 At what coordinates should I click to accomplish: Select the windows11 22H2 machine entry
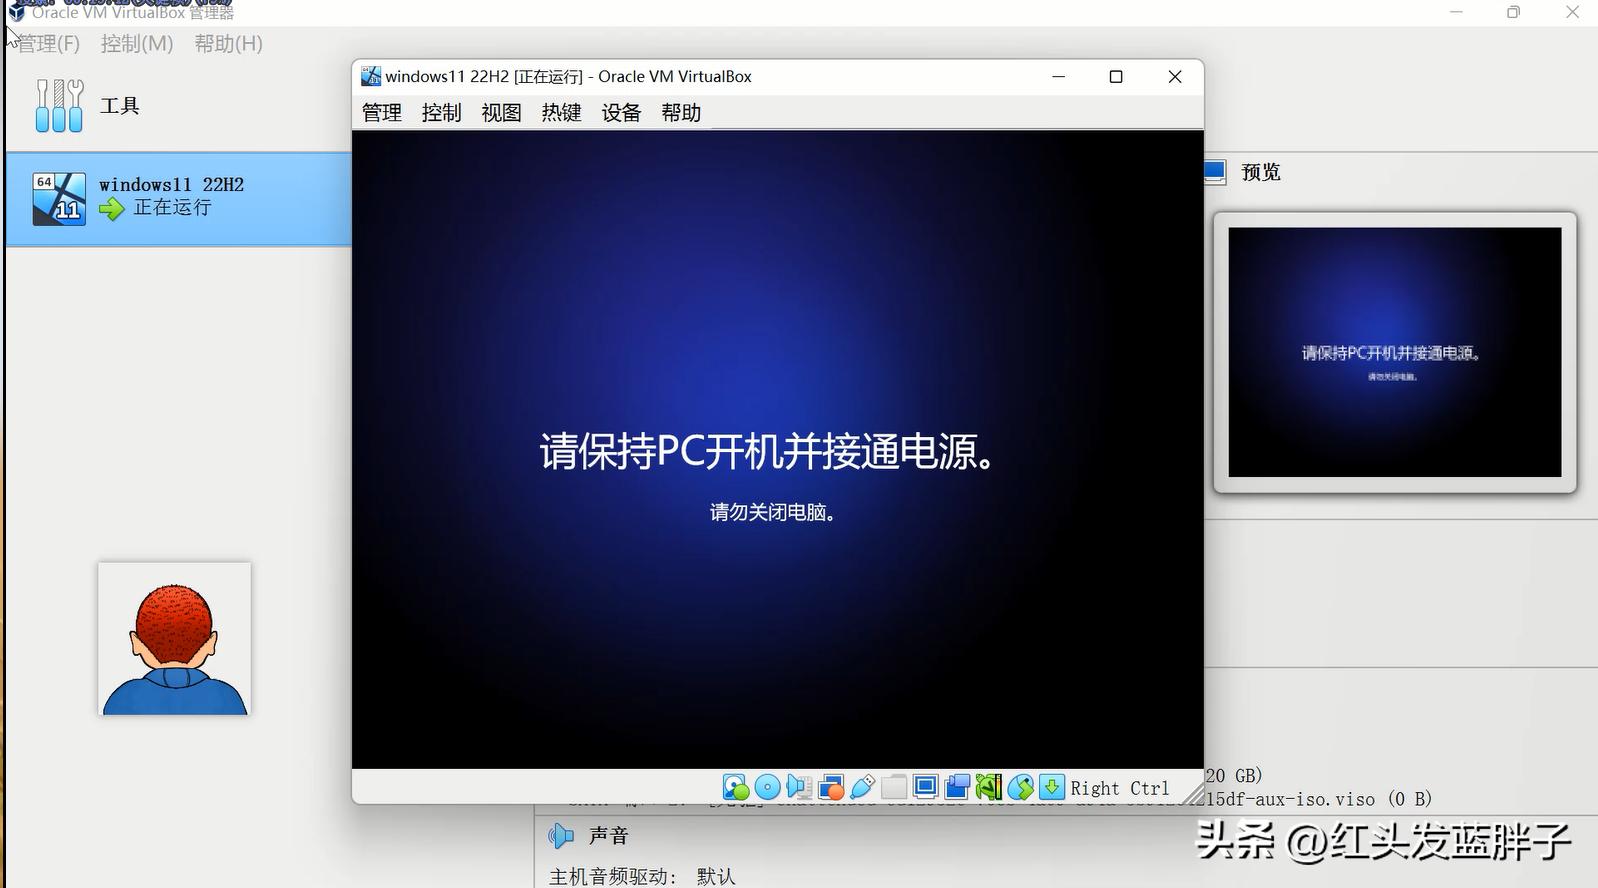click(x=178, y=199)
